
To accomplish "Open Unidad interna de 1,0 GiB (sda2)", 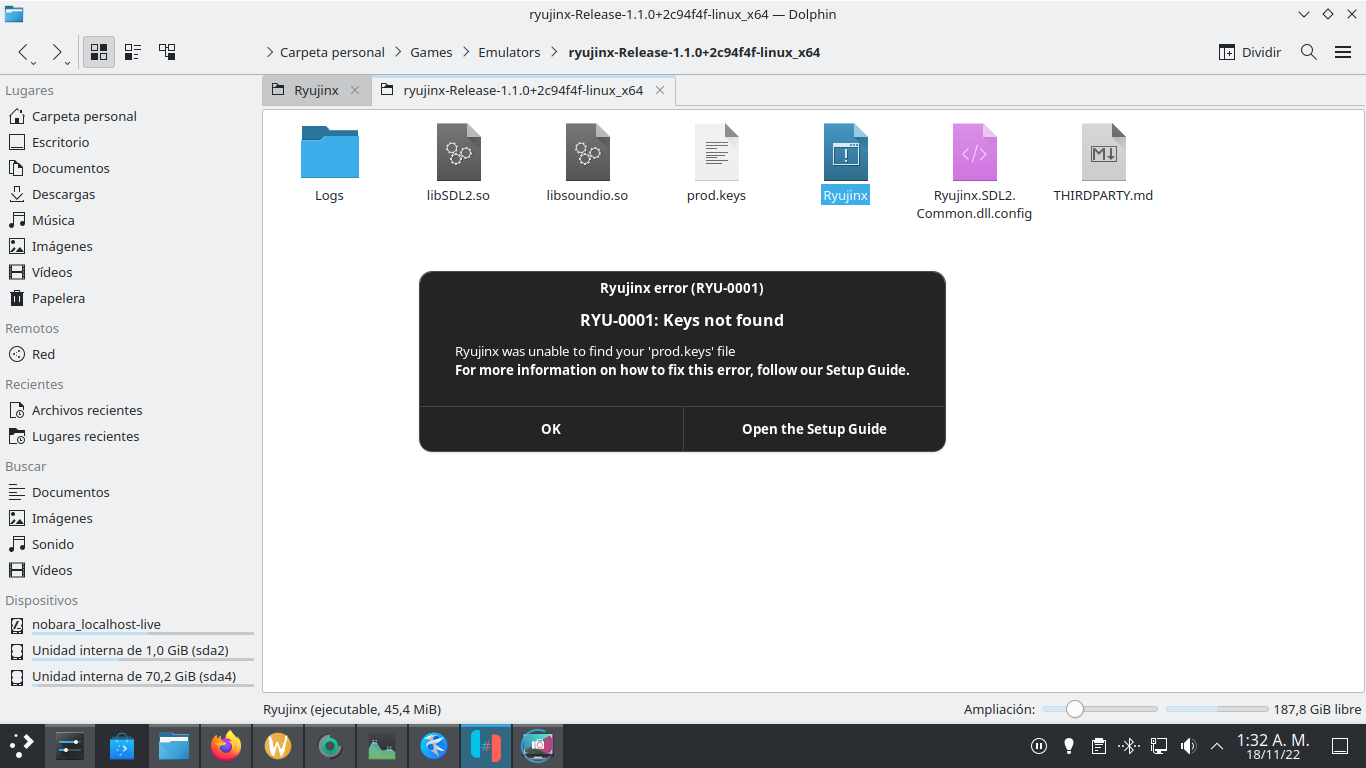I will [x=130, y=651].
